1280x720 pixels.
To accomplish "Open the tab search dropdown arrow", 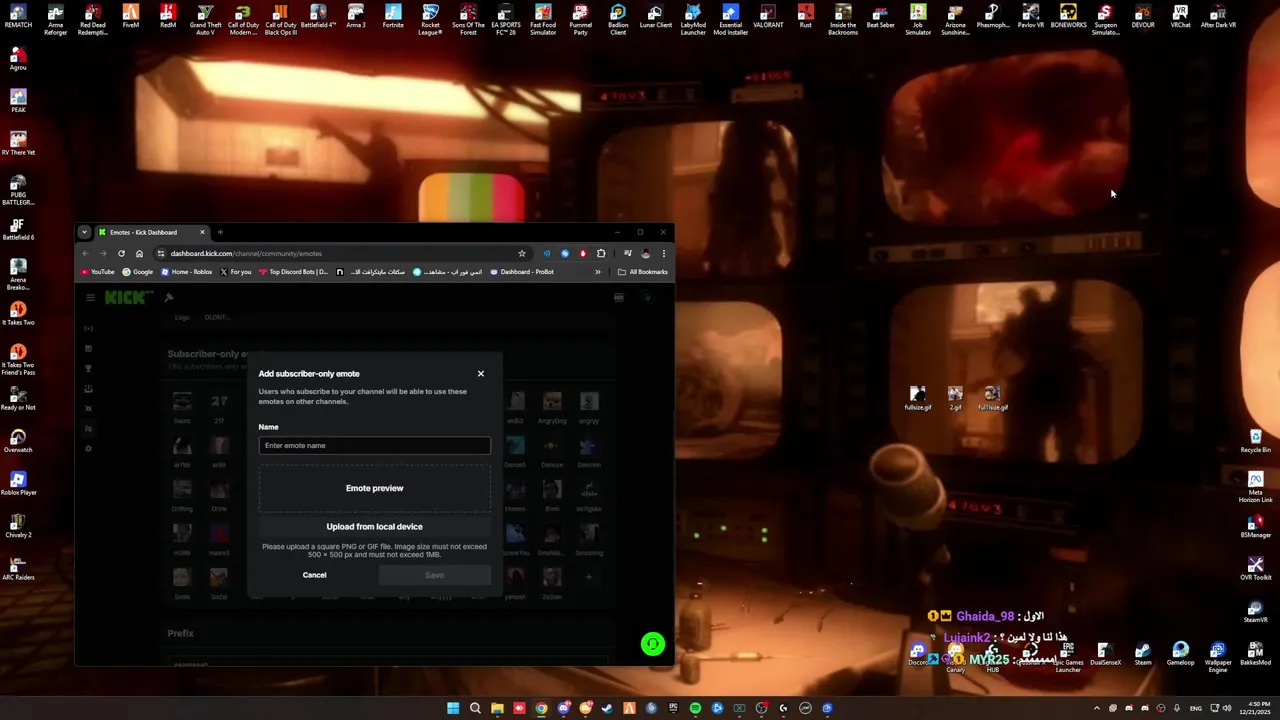I will coord(84,232).
